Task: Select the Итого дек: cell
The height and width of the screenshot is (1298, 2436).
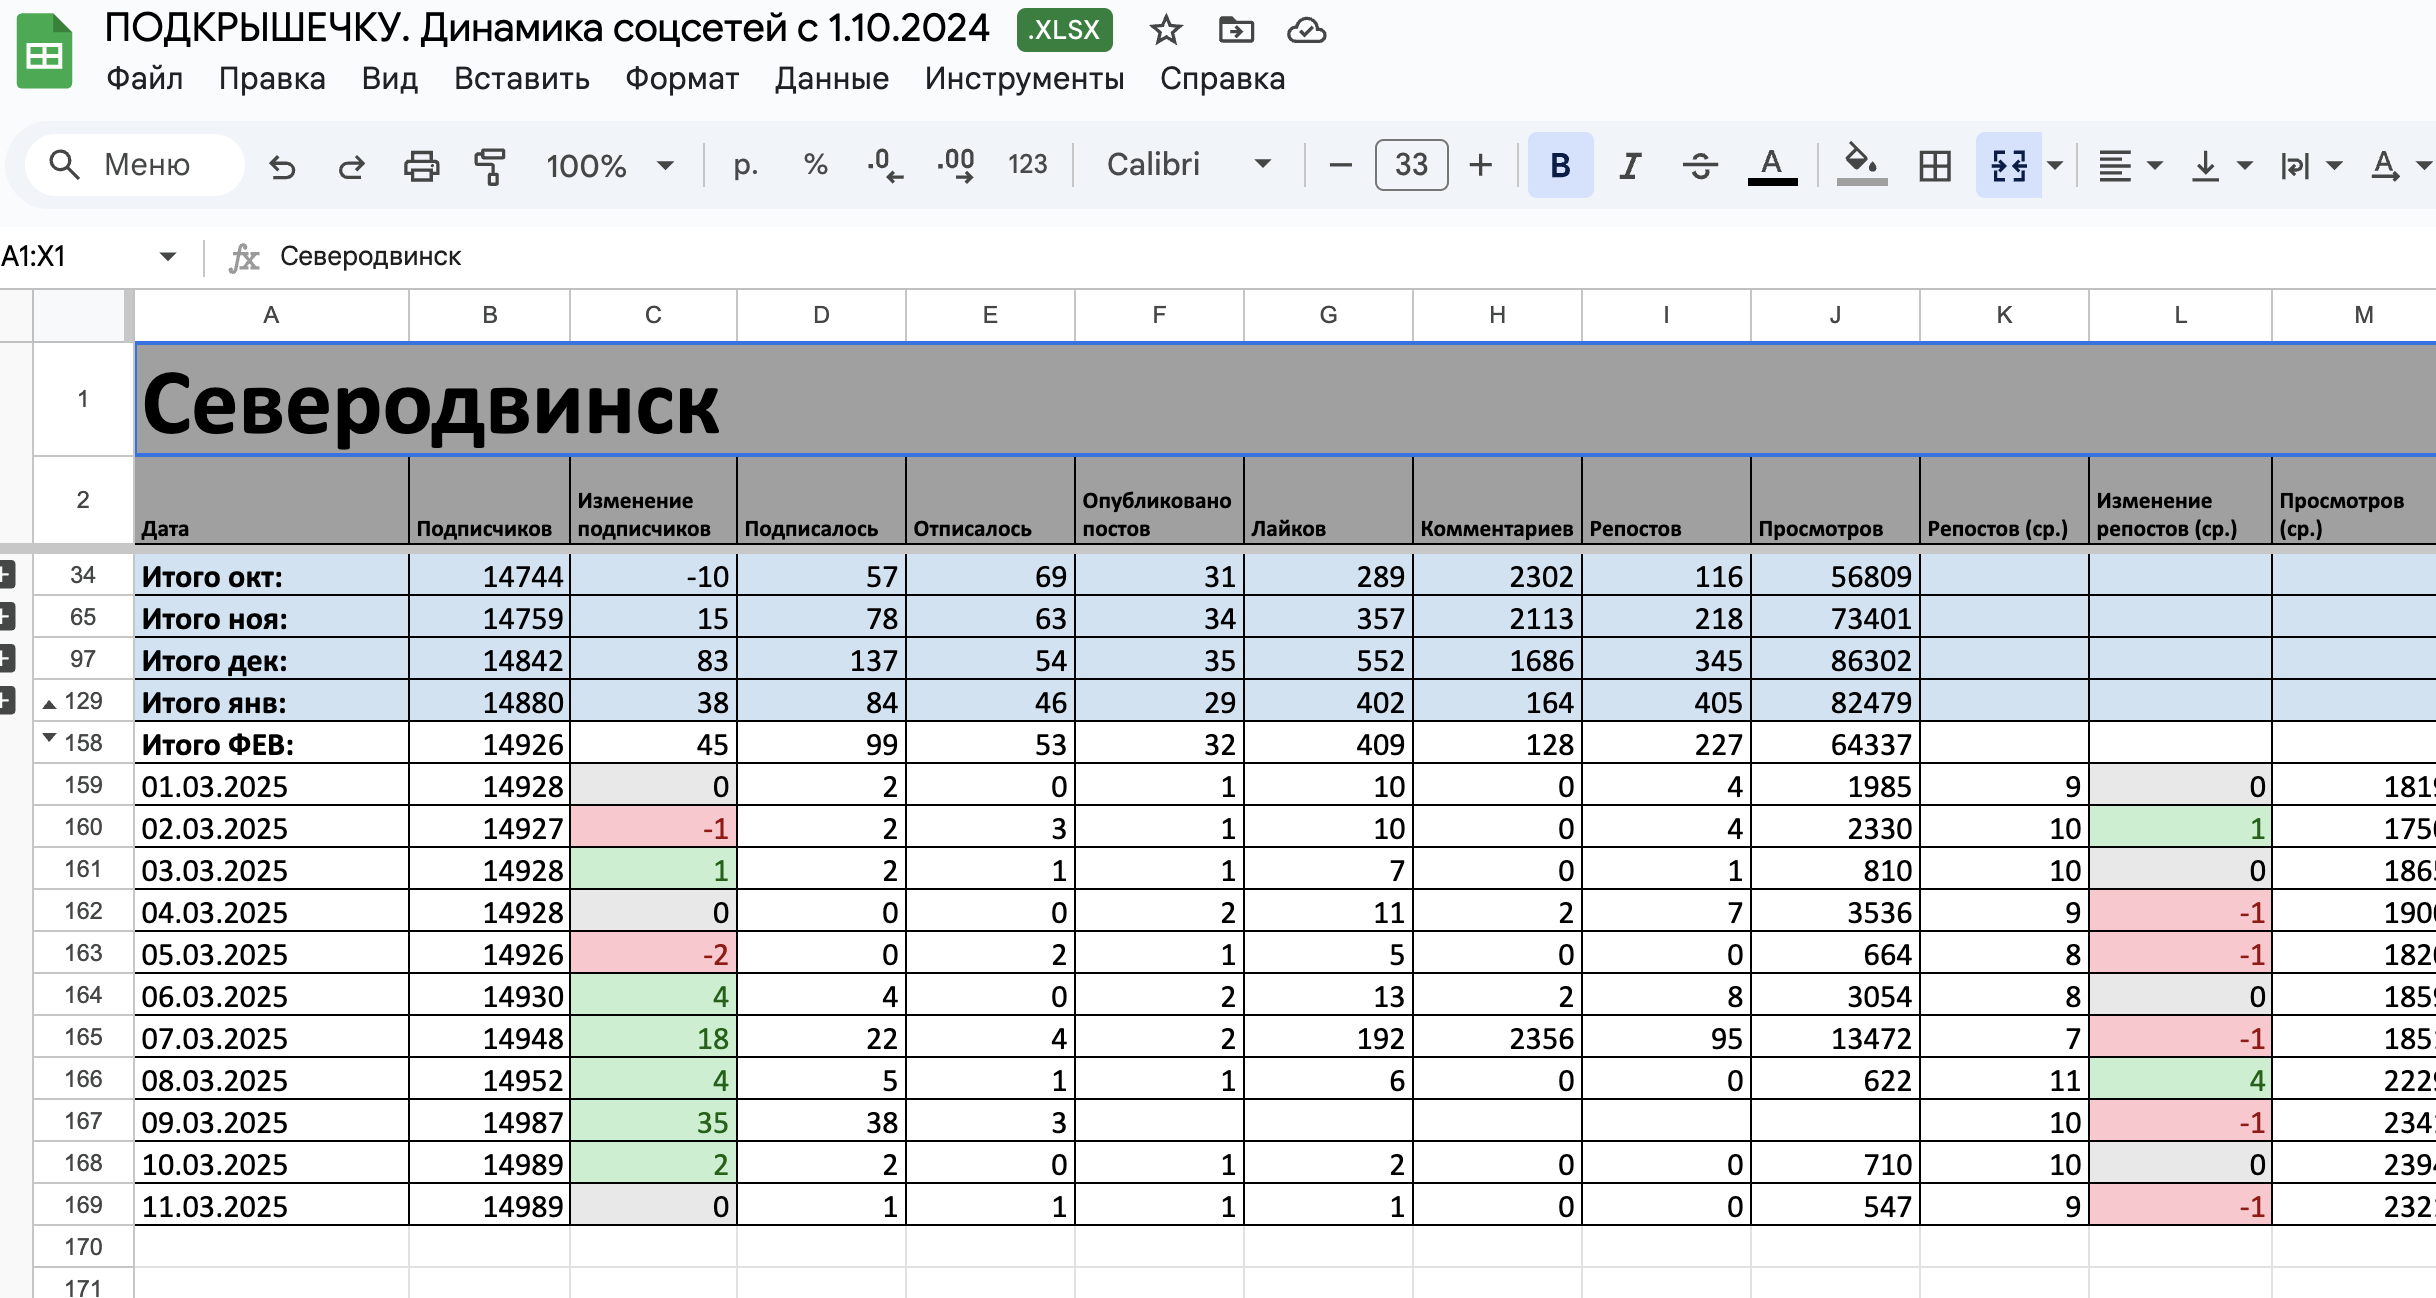Action: tap(272, 660)
